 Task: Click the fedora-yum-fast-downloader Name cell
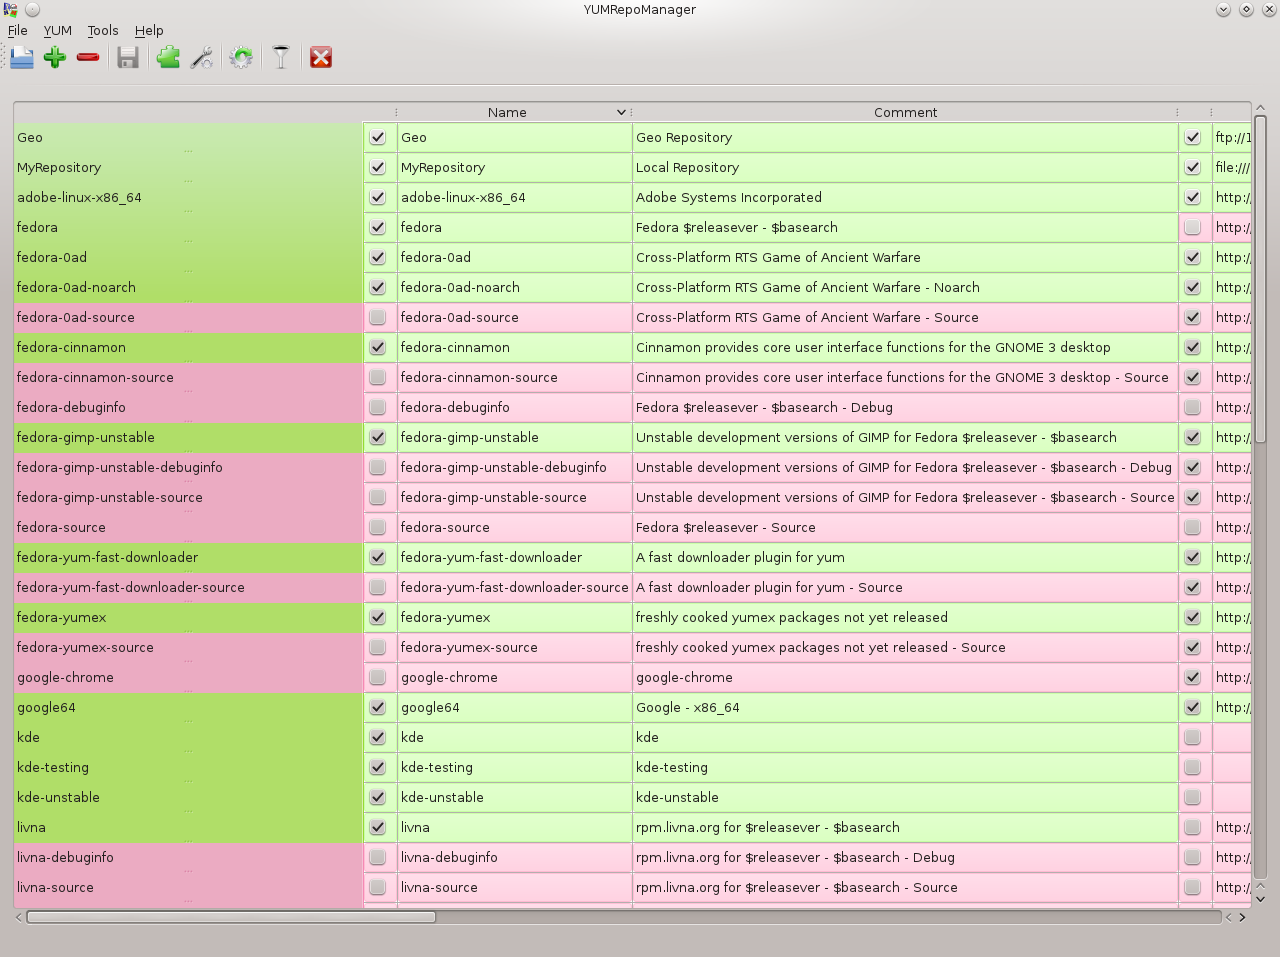pos(514,557)
